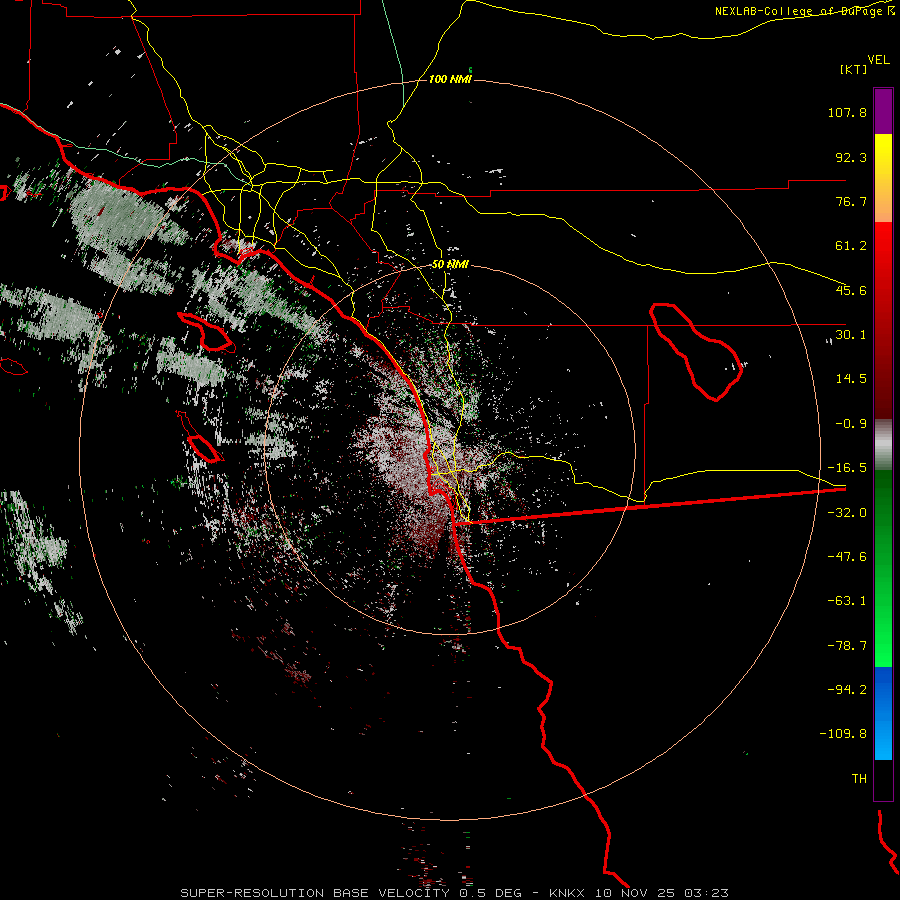The width and height of the screenshot is (900, 900).
Task: Click the 0.5 DEG elevation text in caption
Action: pos(490,893)
